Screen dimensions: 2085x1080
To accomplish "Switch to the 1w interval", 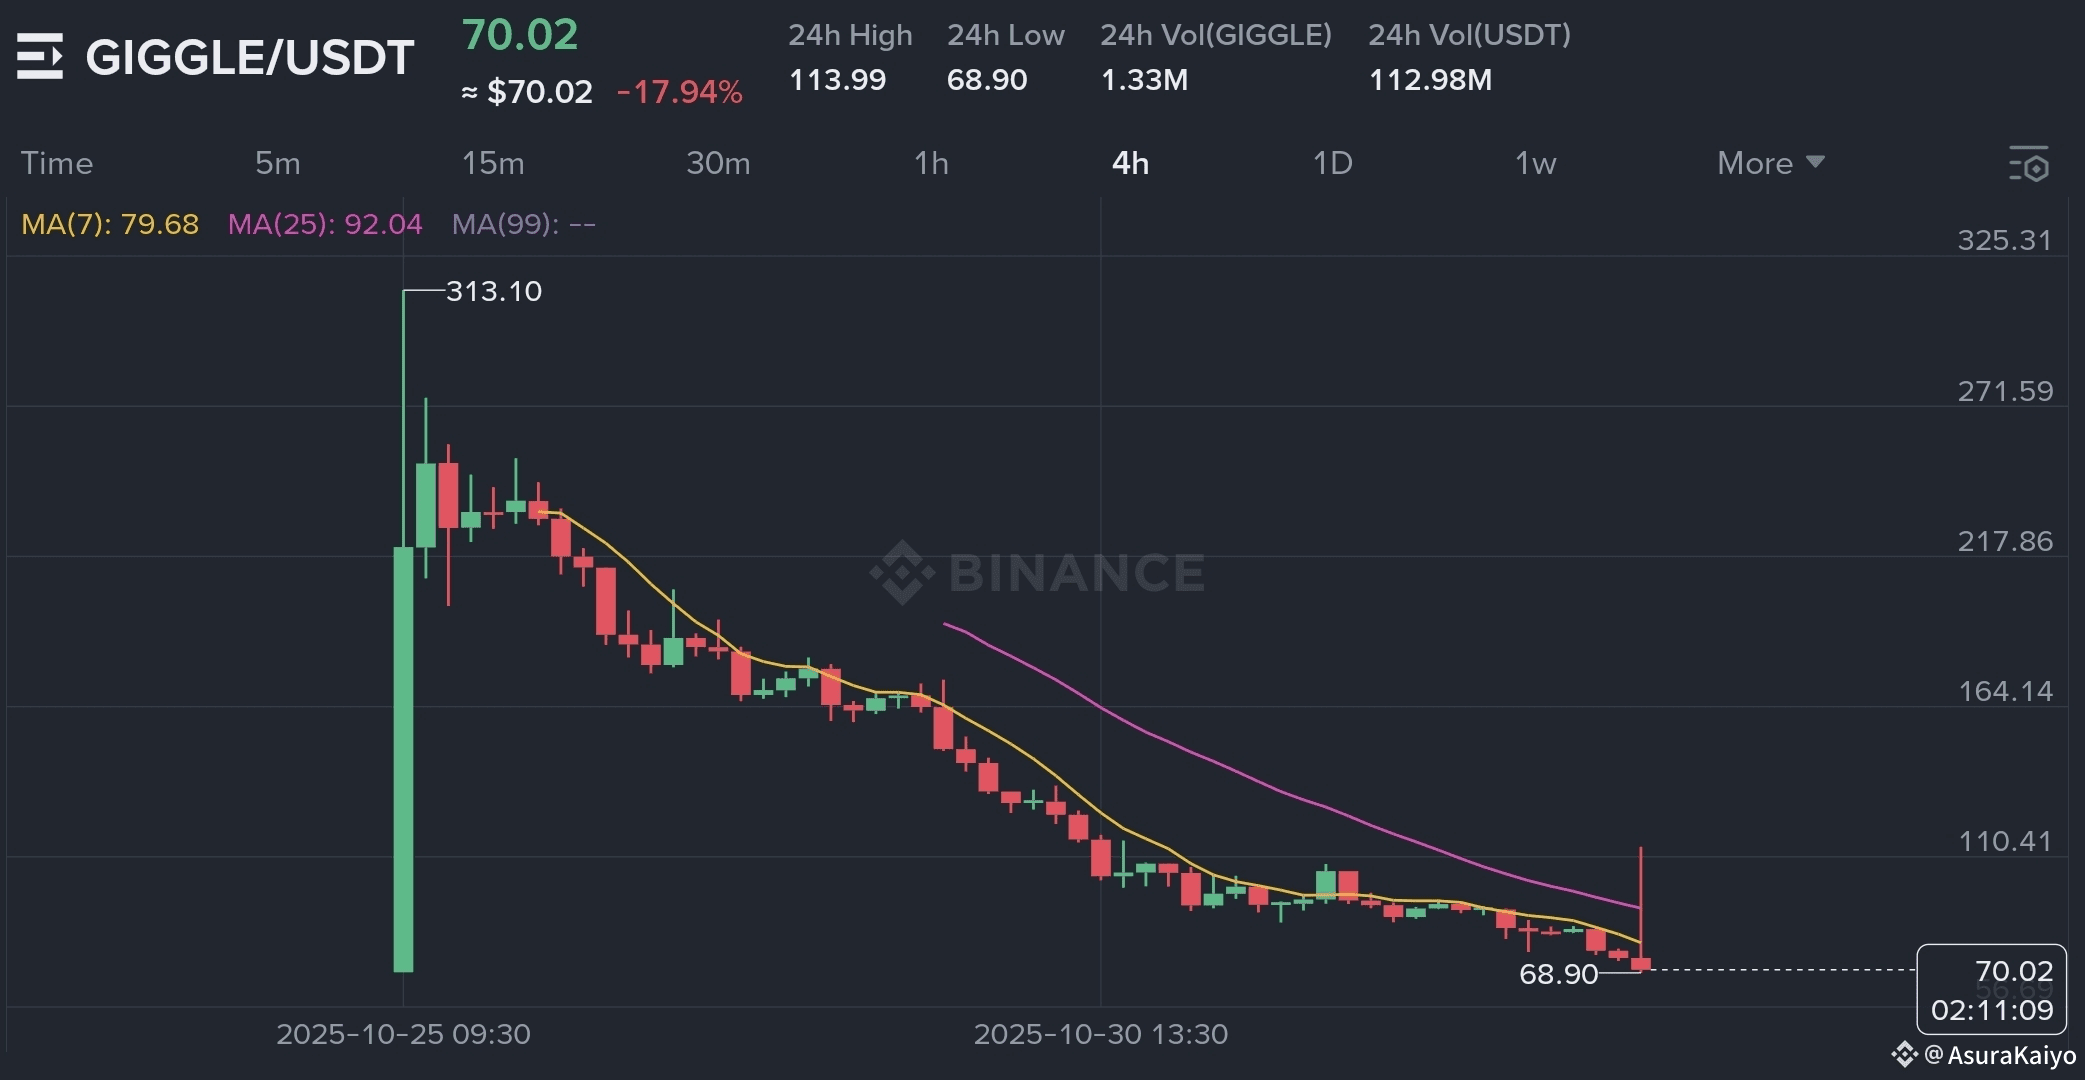I will point(1535,163).
